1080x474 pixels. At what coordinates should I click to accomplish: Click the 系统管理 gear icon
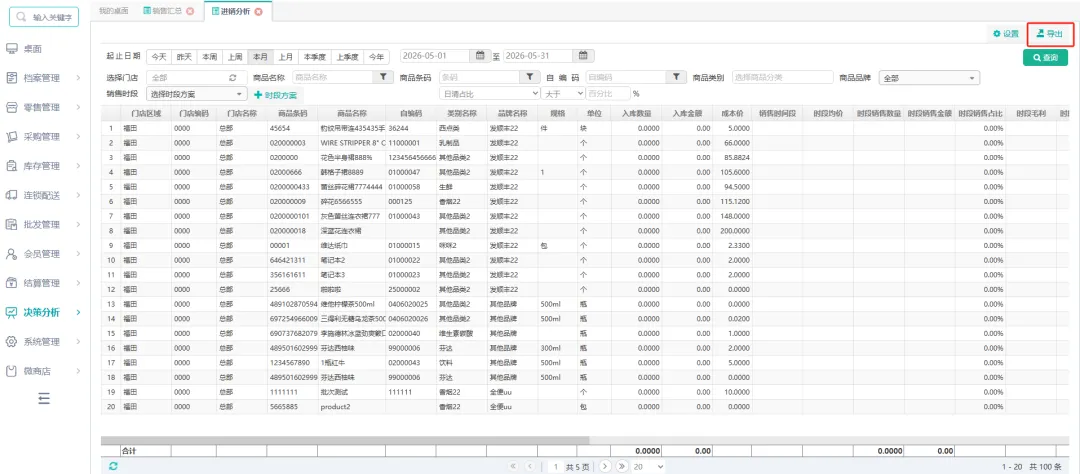pyautogui.click(x=11, y=342)
